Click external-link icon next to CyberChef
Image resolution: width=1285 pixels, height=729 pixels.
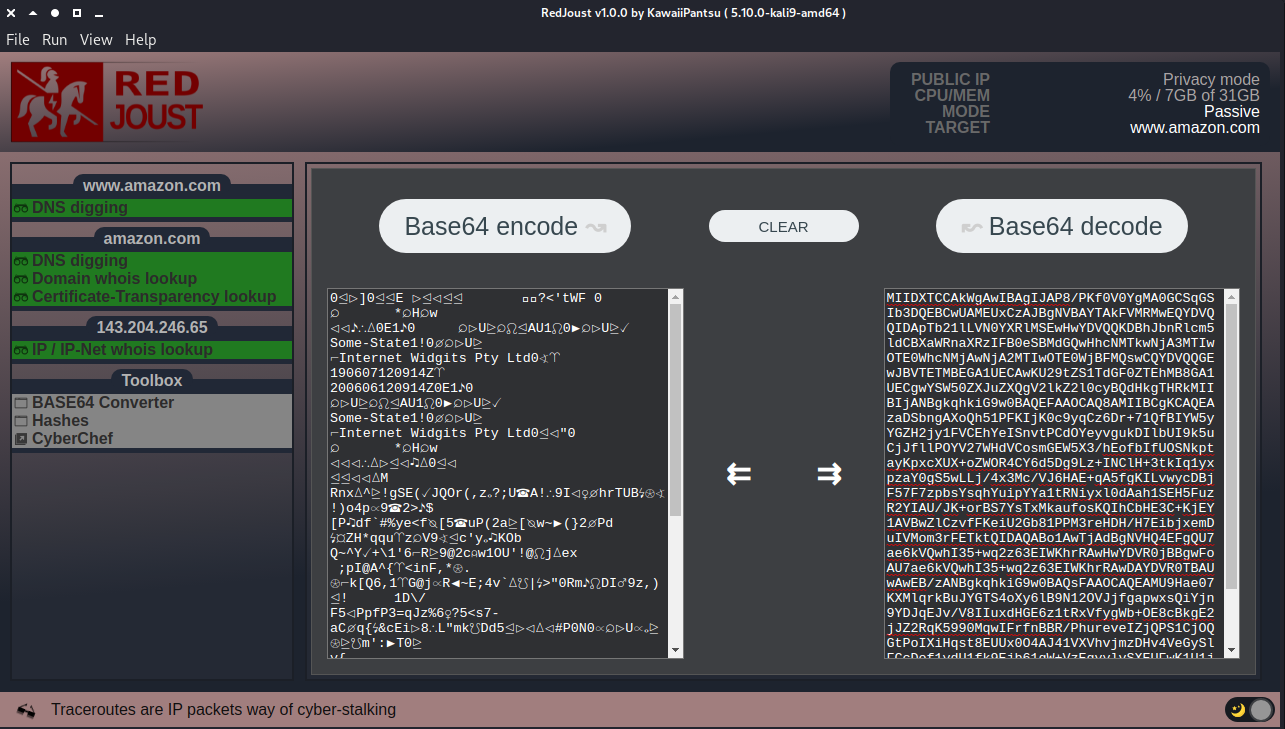pos(21,439)
